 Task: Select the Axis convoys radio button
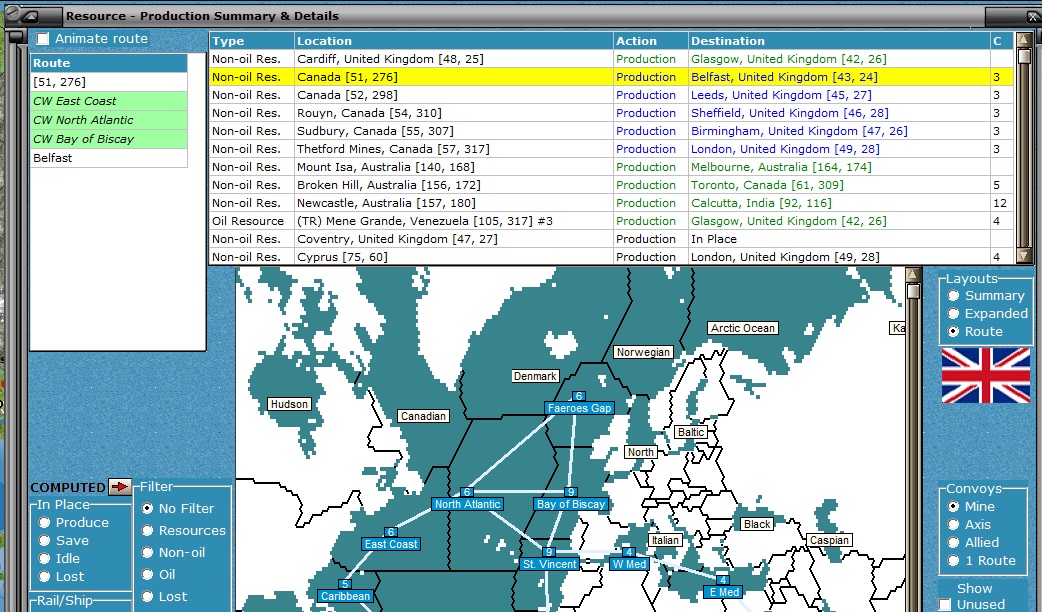[954, 525]
